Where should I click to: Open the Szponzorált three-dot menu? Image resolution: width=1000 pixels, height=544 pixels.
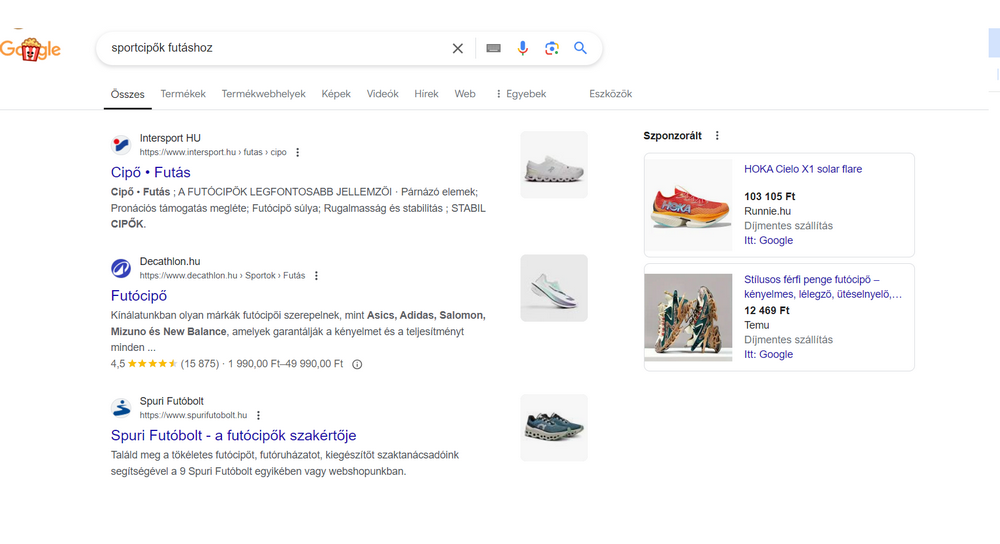pos(717,135)
